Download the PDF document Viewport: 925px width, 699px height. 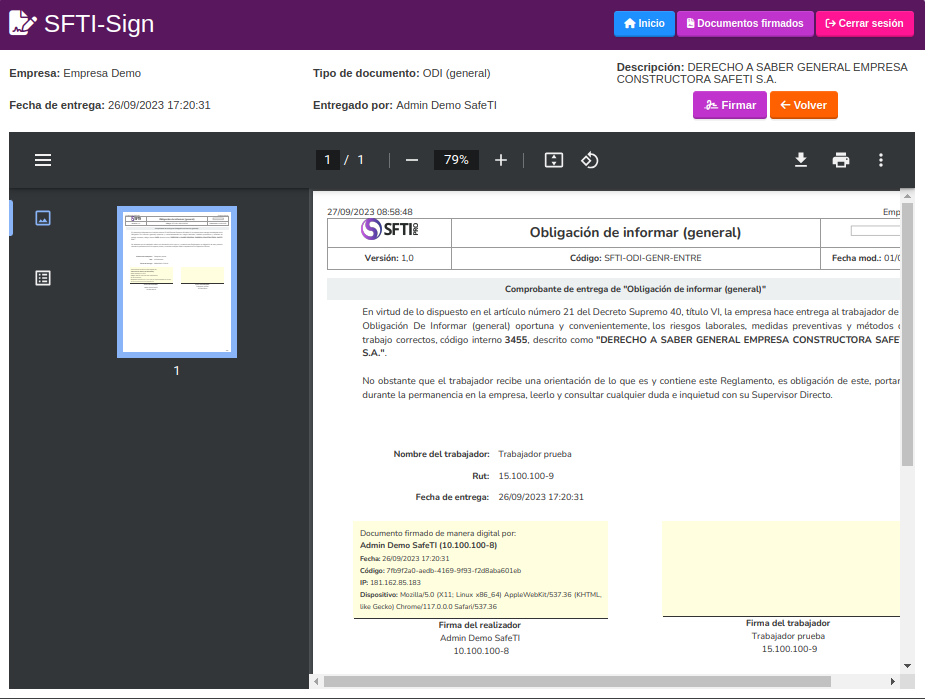801,160
